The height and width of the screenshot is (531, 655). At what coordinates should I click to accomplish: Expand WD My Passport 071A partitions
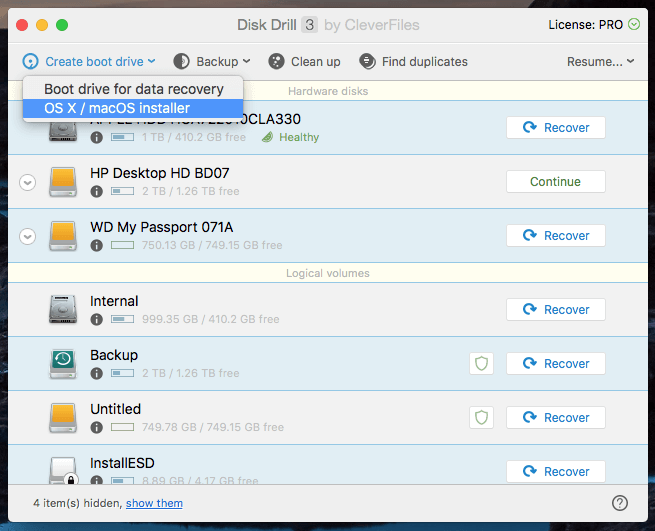click(28, 236)
